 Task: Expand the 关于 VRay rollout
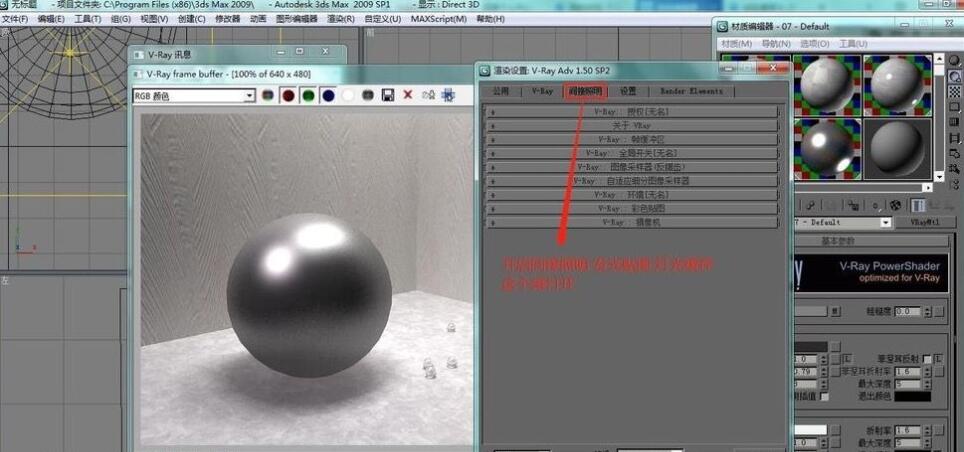coord(631,125)
